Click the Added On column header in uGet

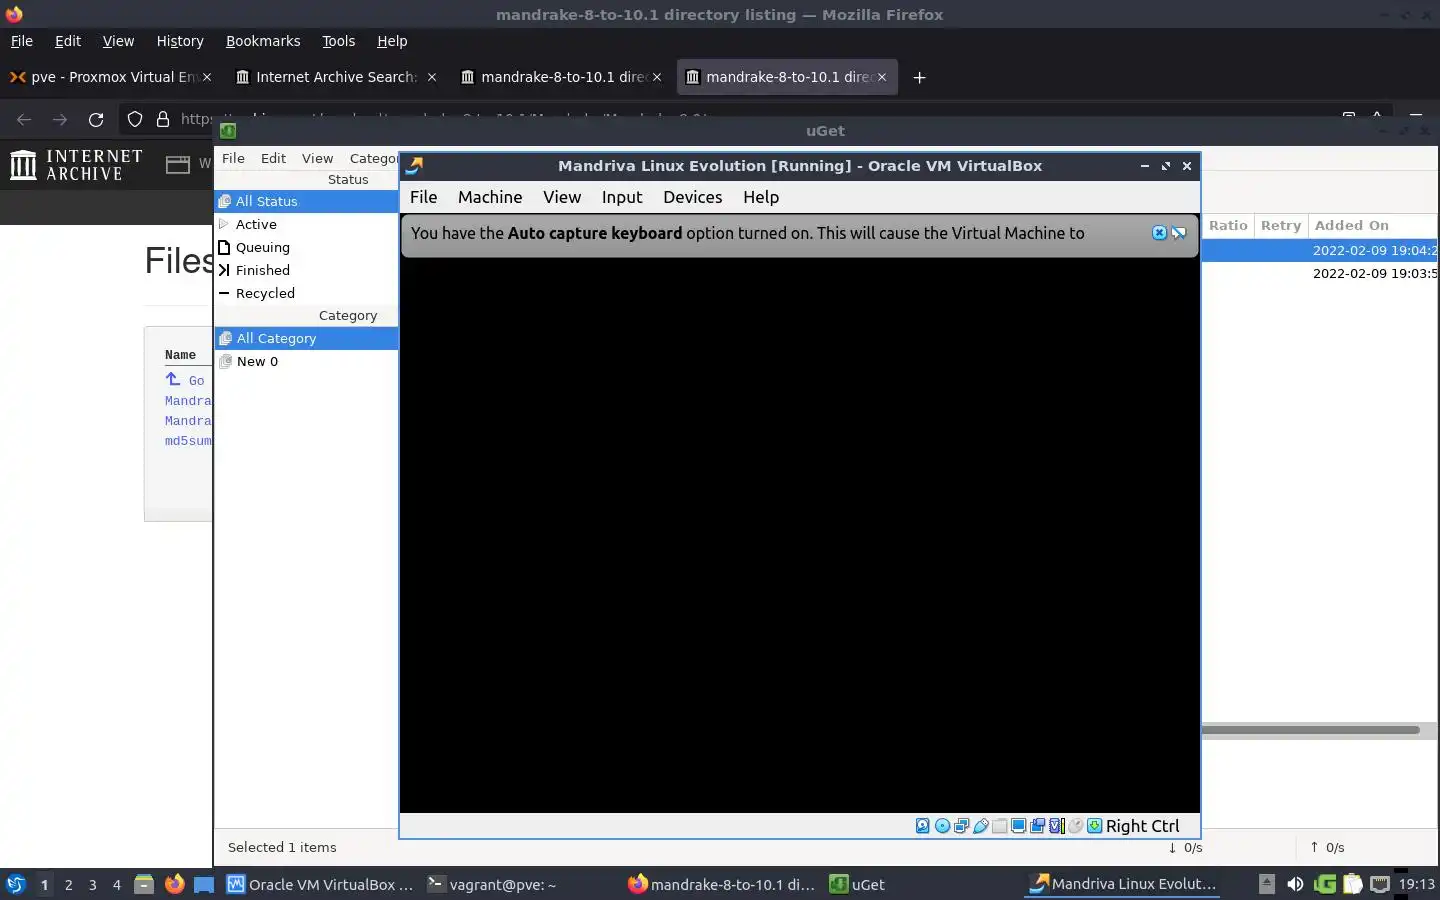tap(1373, 226)
